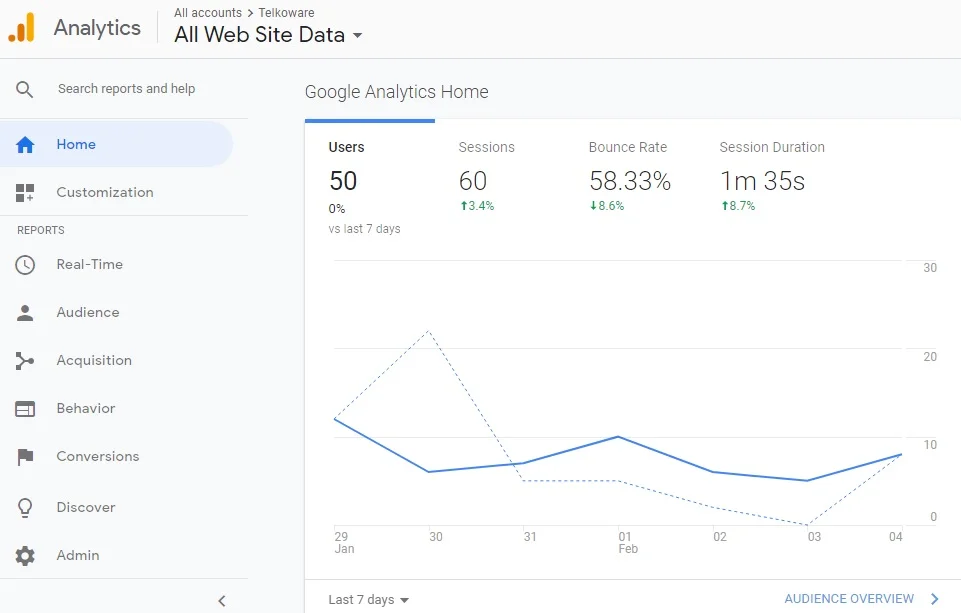This screenshot has width=961, height=613.
Task: Open the Audience Overview link
Action: (861, 599)
